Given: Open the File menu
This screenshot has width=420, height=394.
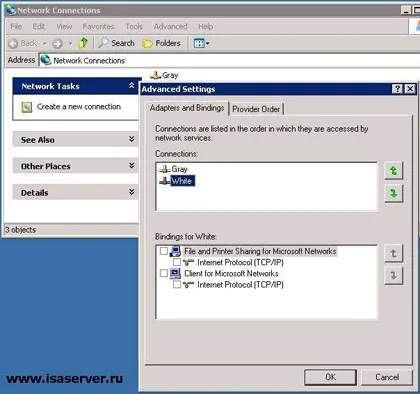Looking at the screenshot, I should (16, 26).
